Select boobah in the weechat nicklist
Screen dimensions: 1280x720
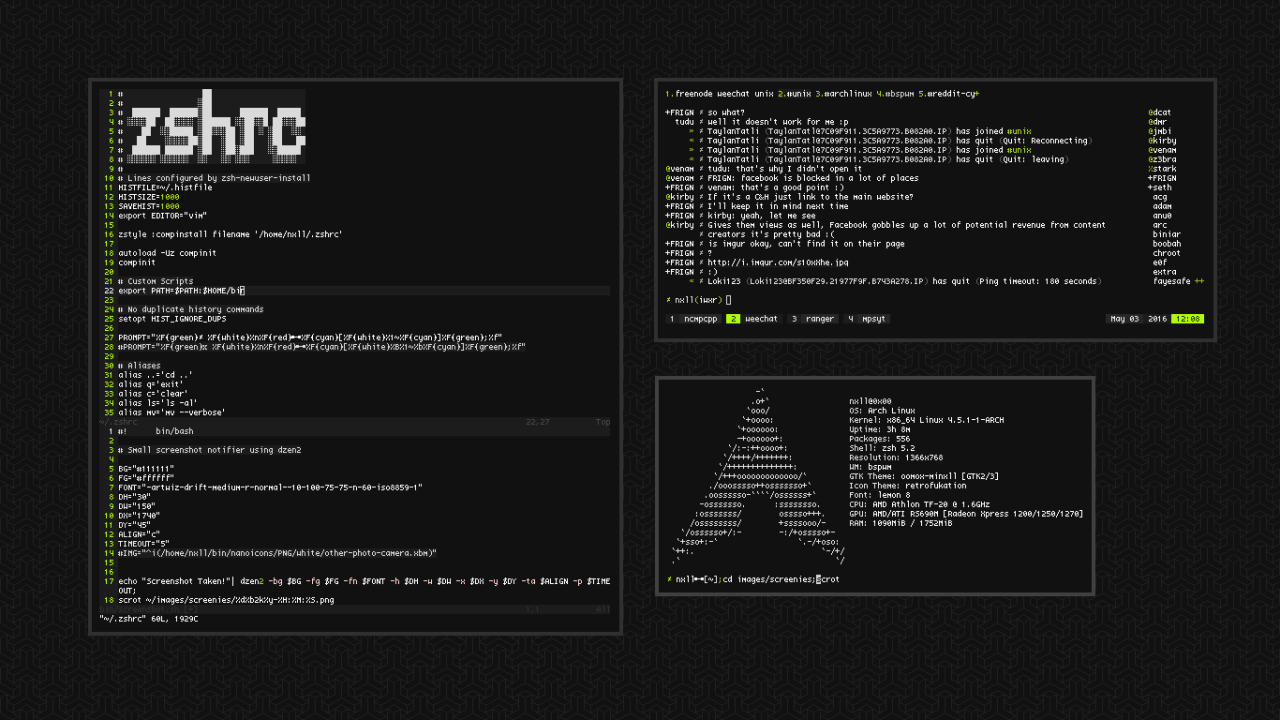tap(1167, 244)
